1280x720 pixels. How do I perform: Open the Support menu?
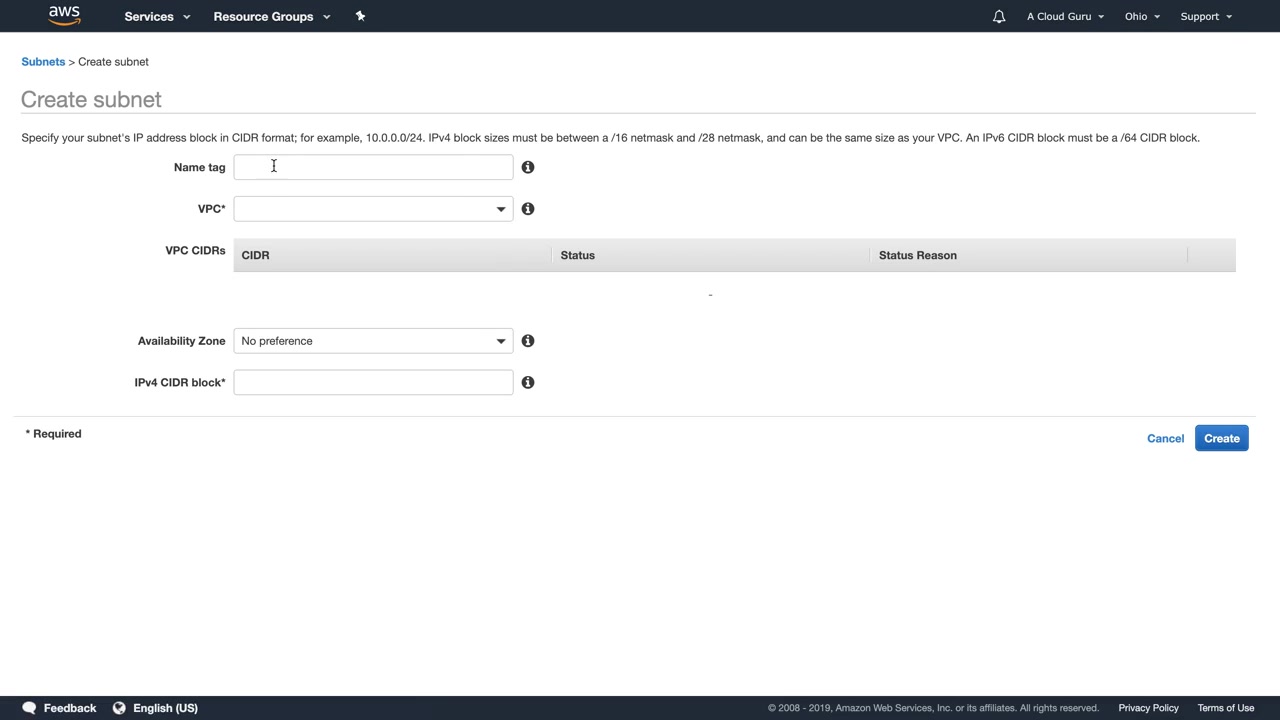click(1206, 17)
